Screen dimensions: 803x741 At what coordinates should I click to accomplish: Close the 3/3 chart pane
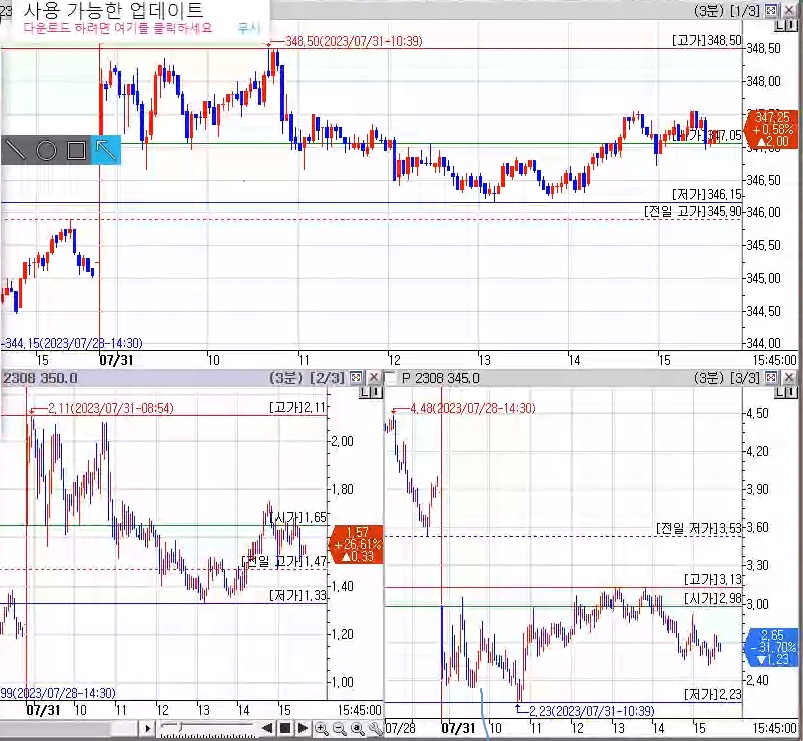789,378
